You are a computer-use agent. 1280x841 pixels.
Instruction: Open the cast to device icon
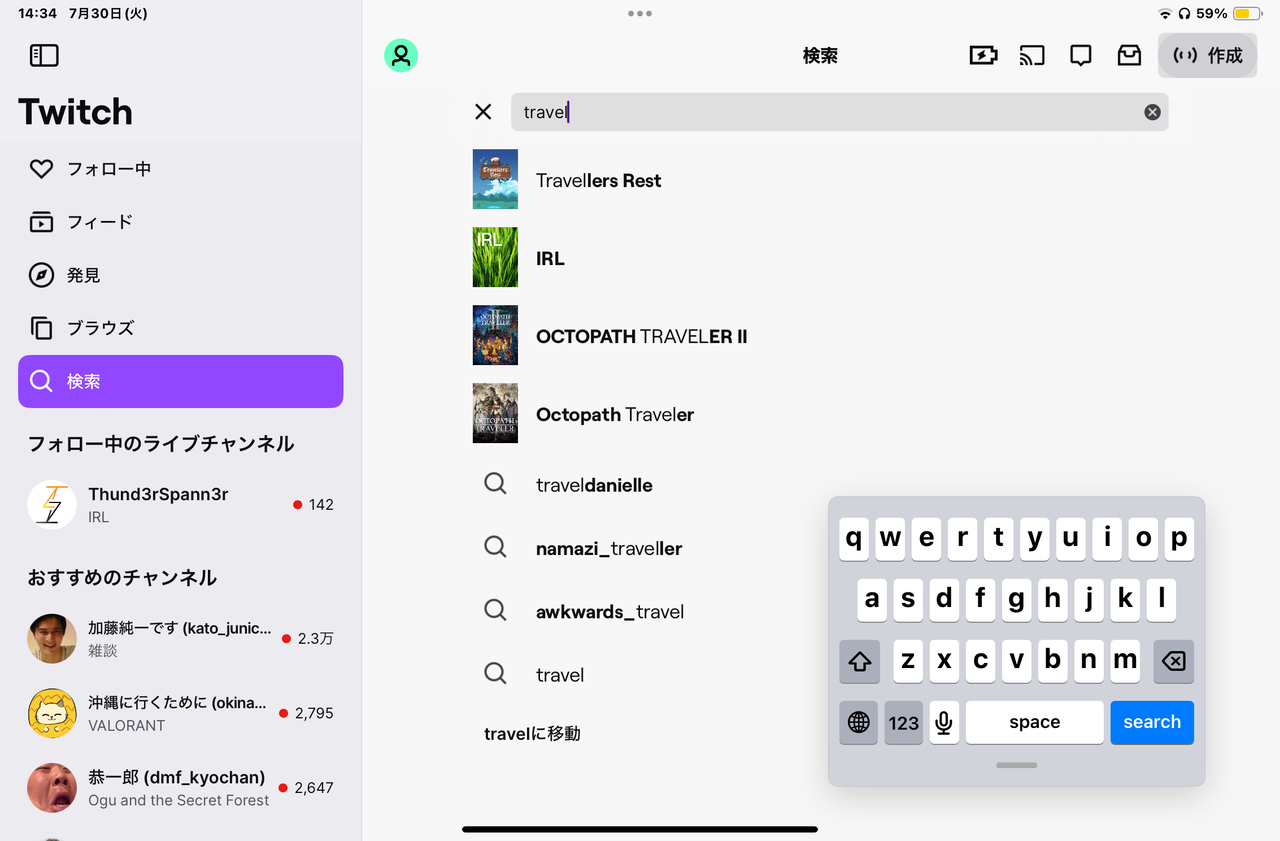pyautogui.click(x=1032, y=56)
